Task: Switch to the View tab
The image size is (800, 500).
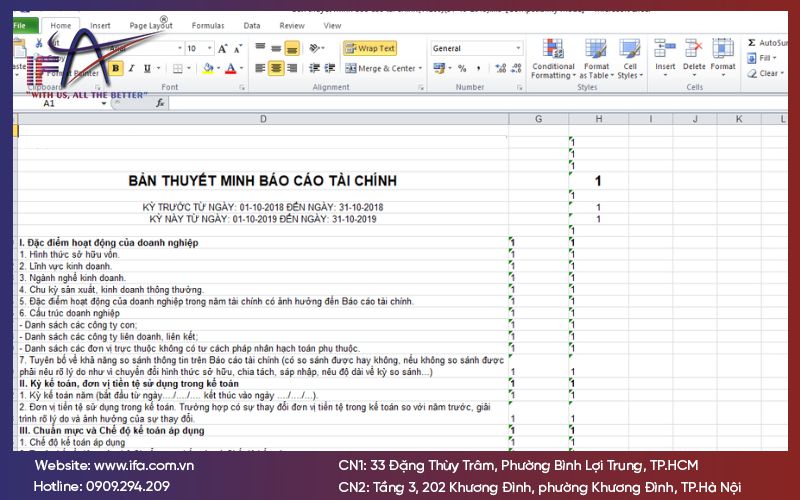Action: click(x=332, y=26)
